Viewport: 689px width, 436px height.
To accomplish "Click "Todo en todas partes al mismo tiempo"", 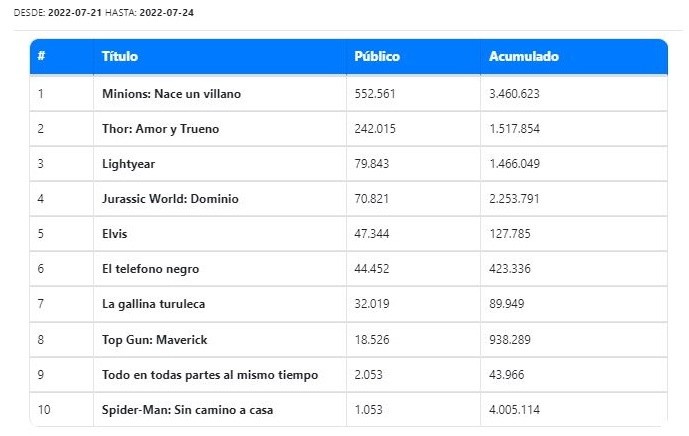I will pyautogui.click(x=210, y=374).
